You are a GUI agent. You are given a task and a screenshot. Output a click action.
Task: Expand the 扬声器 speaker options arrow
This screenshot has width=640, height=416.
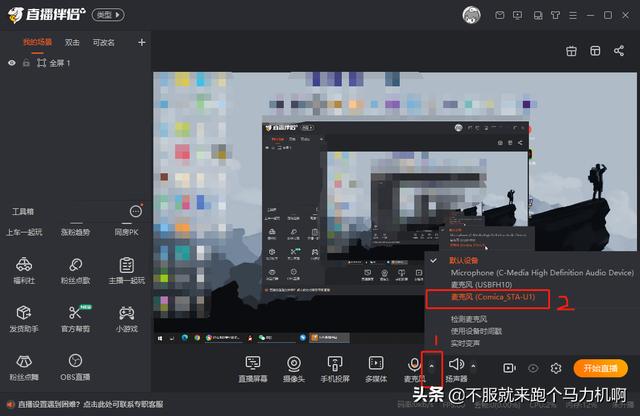(473, 366)
